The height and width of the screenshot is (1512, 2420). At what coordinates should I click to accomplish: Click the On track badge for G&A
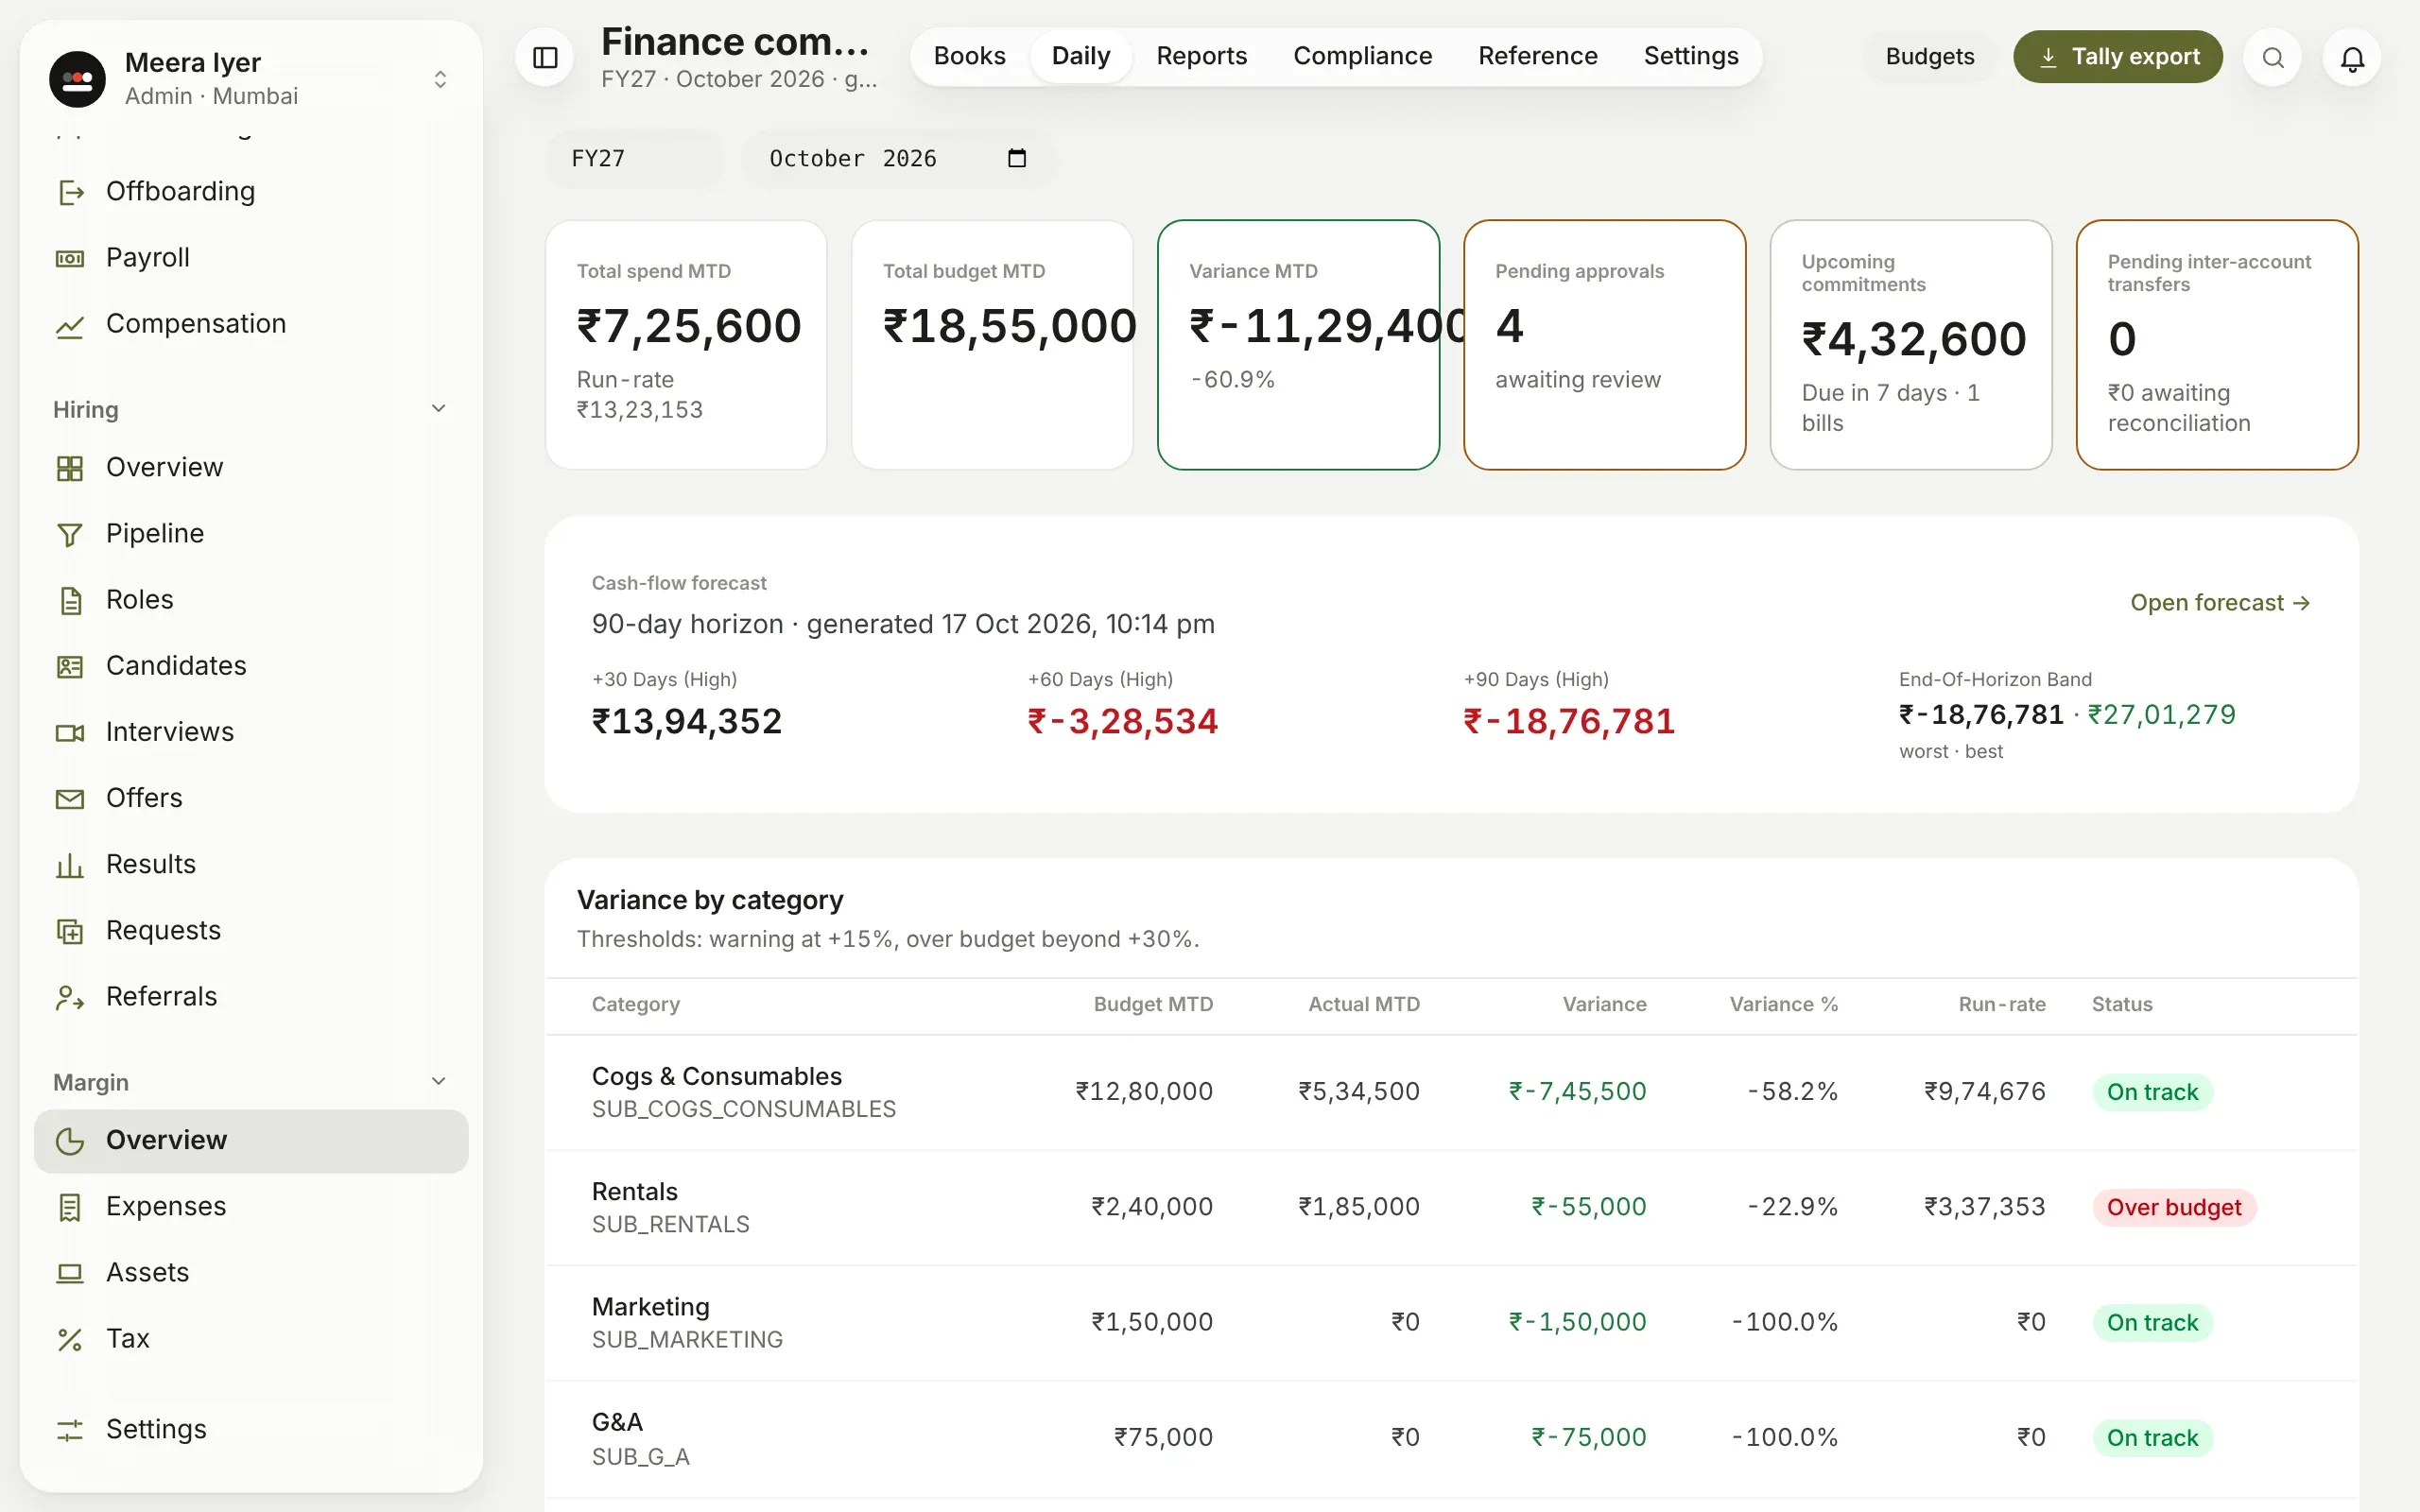[2152, 1437]
